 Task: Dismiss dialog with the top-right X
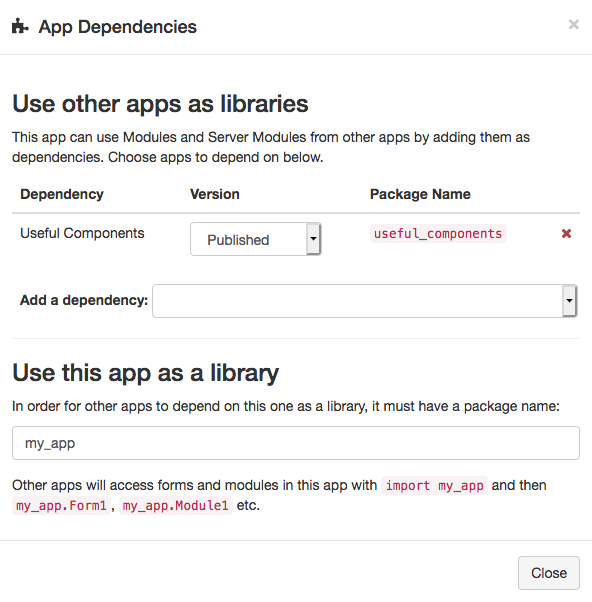coord(574,25)
